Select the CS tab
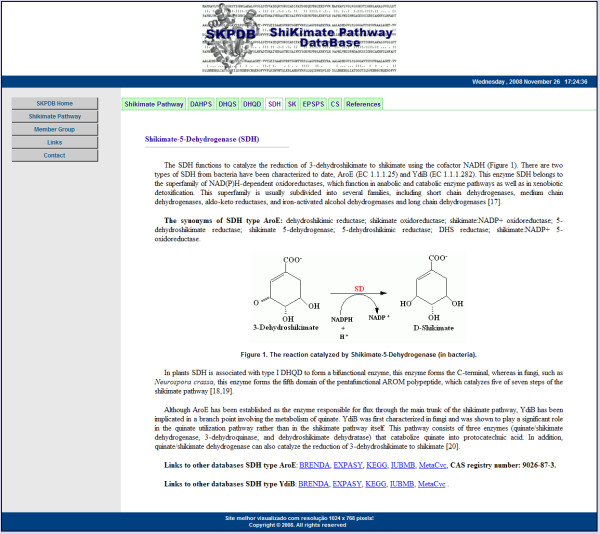This screenshot has width=600, height=534. [335, 104]
